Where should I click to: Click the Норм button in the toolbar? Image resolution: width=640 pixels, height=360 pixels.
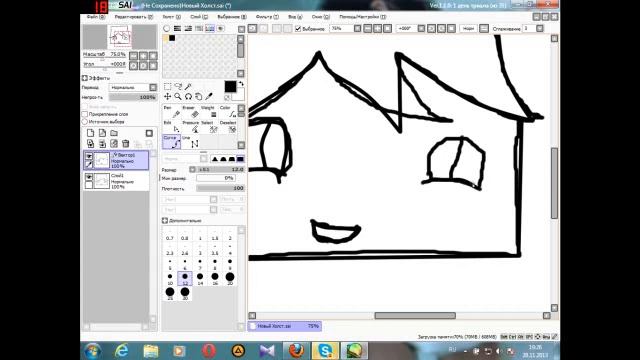[x=468, y=29]
